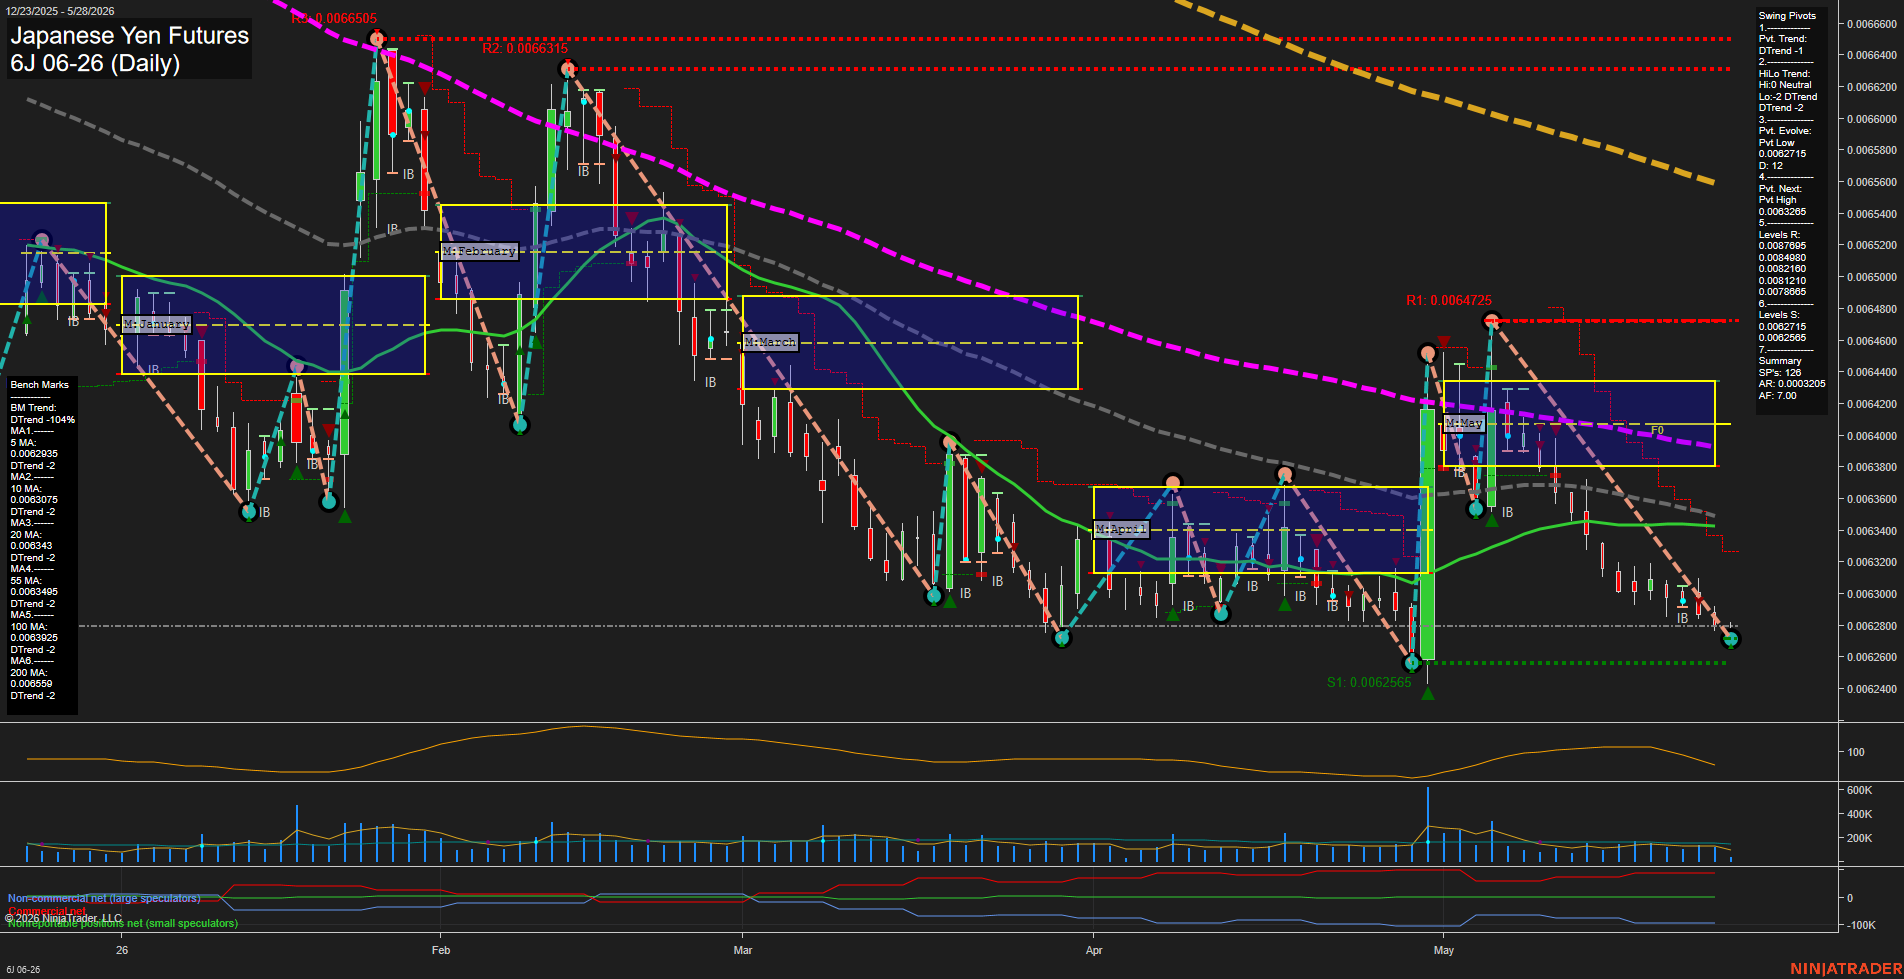Click the R2: 0.0066315 resistance label
The image size is (1904, 979).
pyautogui.click(x=525, y=48)
